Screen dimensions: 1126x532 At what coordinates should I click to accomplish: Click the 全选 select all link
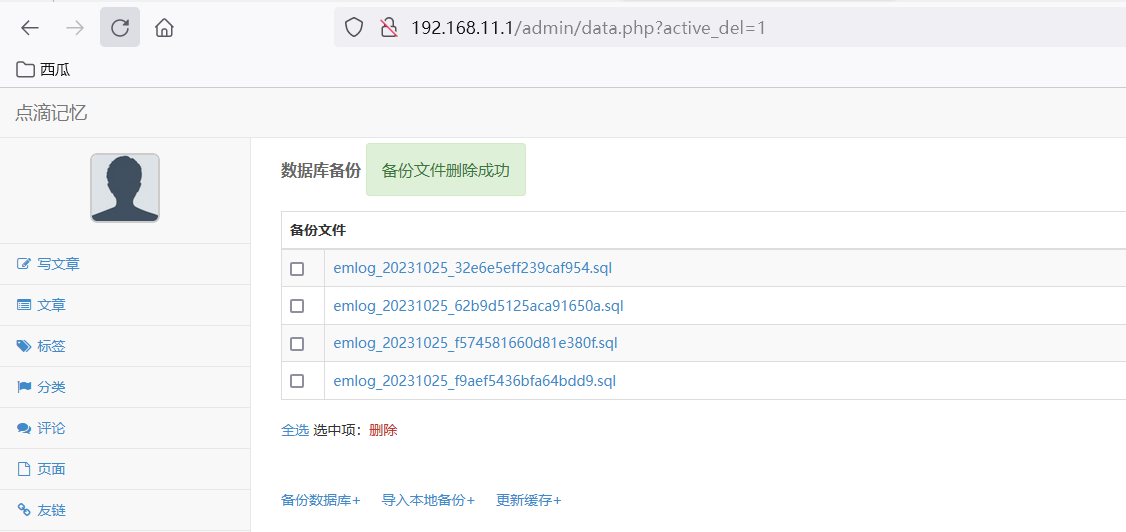(294, 430)
